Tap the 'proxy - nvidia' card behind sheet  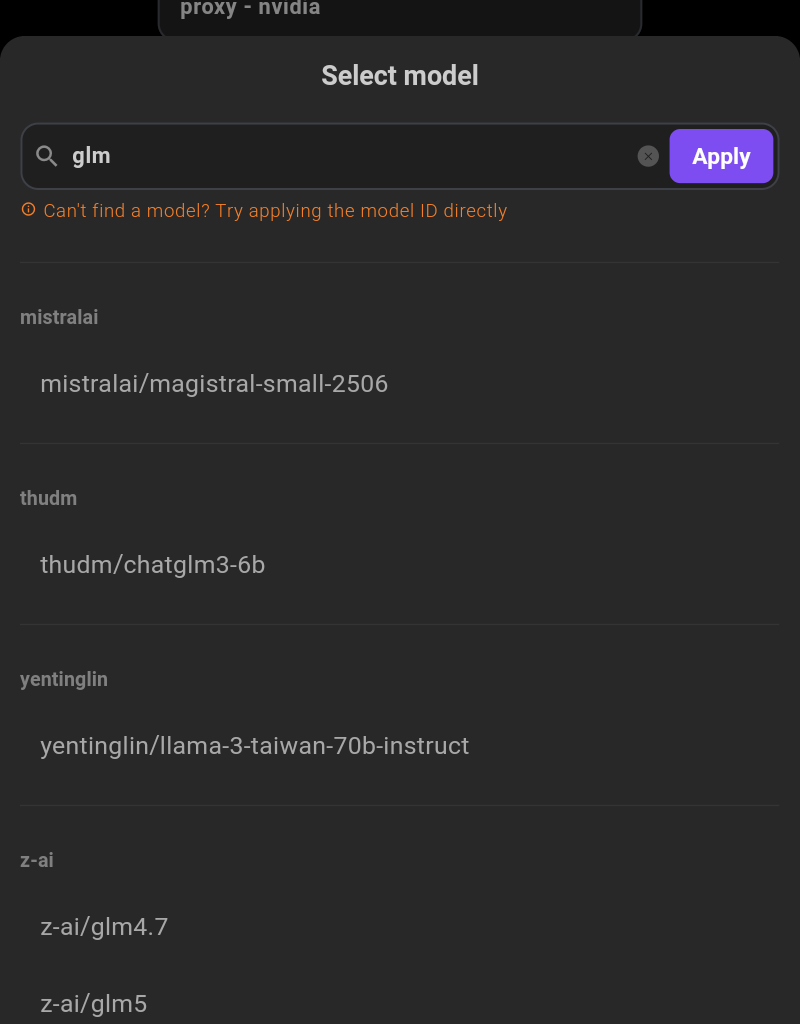pyautogui.click(x=400, y=14)
